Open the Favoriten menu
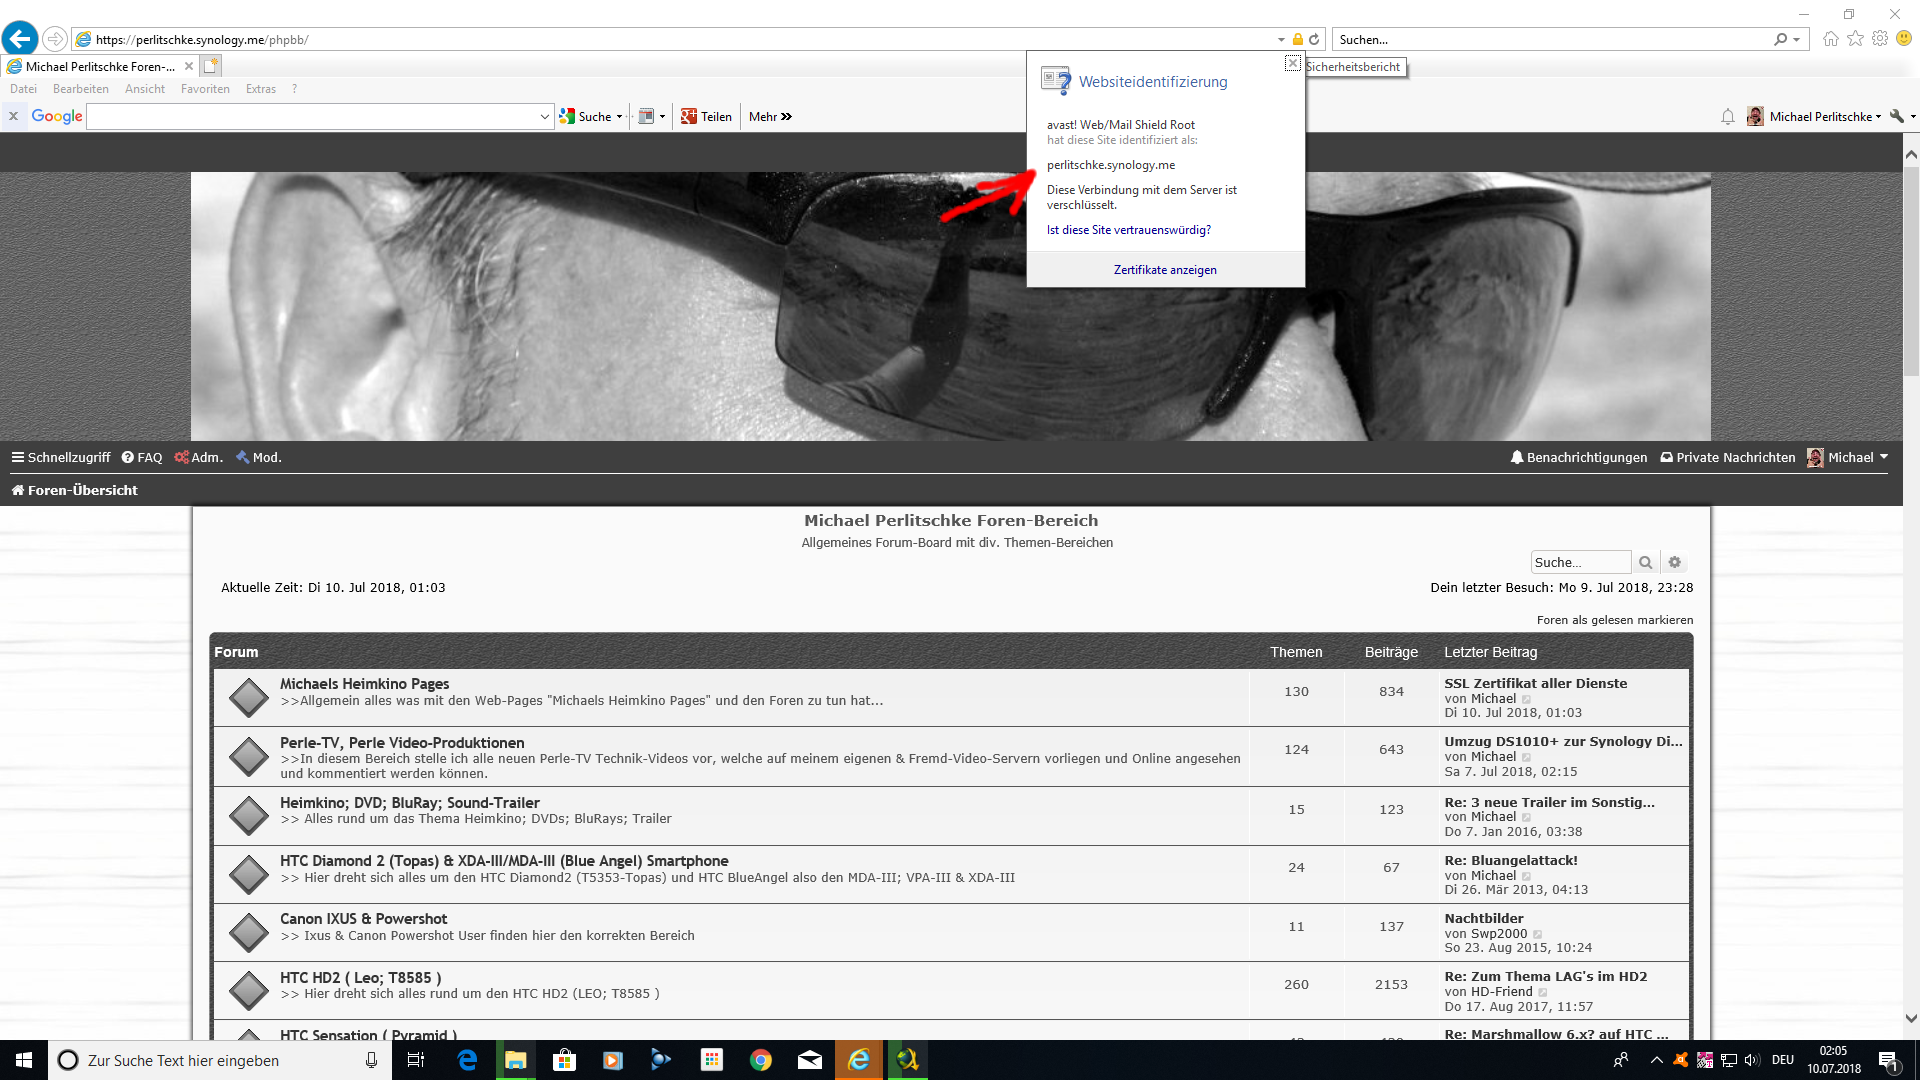Viewport: 1920px width, 1080px height. coord(205,89)
